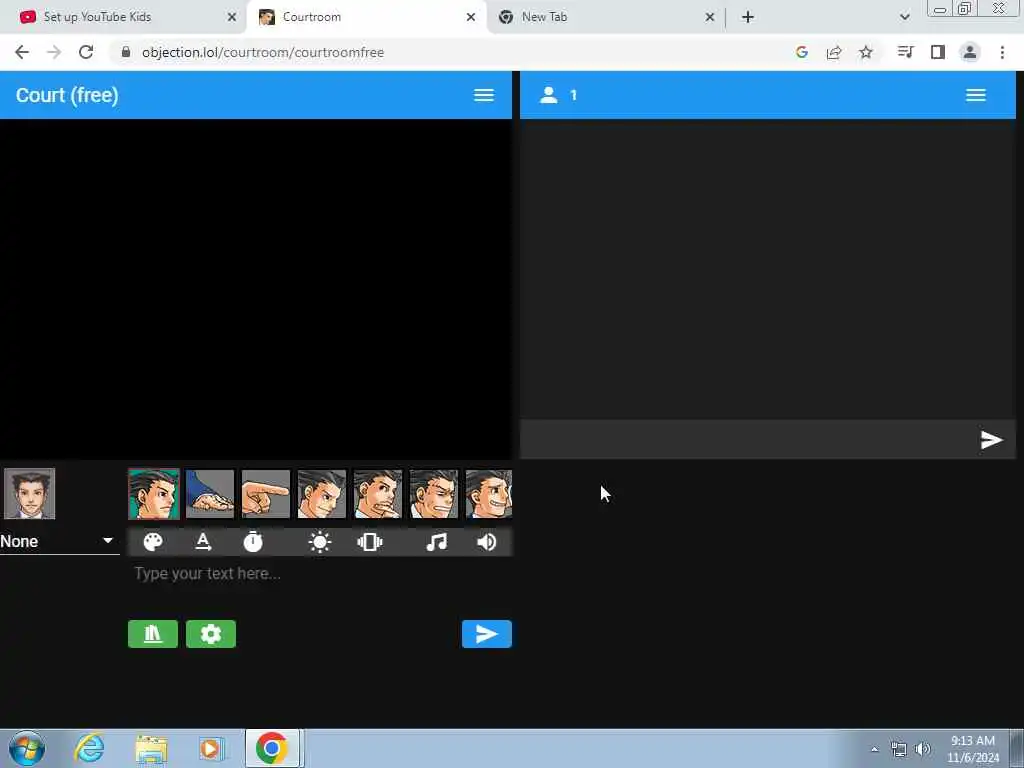Click the Google icon in address bar
The width and height of the screenshot is (1024, 768).
(x=802, y=52)
